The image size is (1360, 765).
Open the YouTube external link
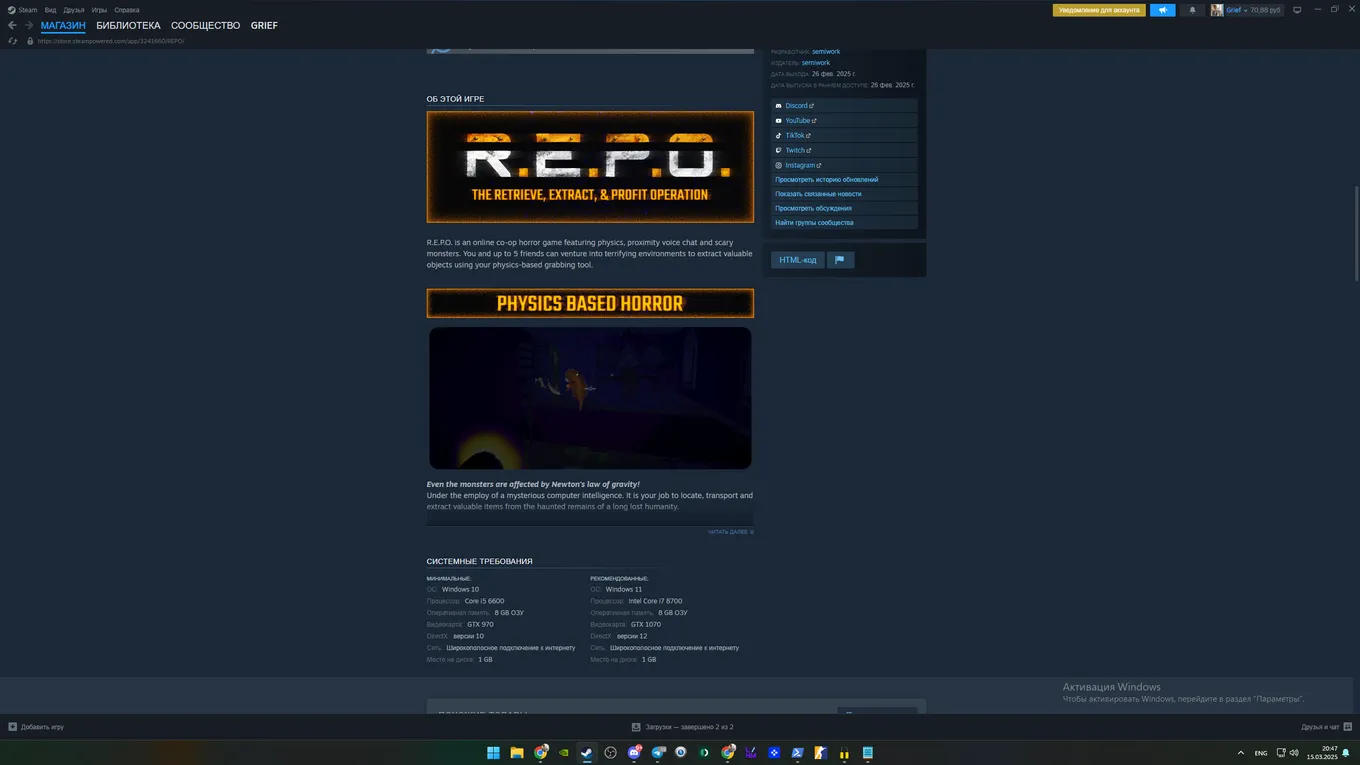[x=845, y=121]
